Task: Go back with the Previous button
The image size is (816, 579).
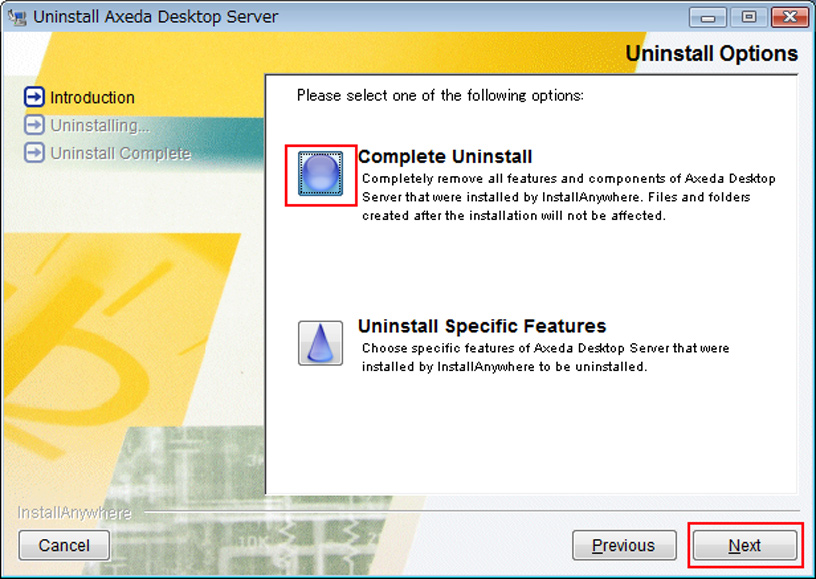Action: click(x=624, y=545)
